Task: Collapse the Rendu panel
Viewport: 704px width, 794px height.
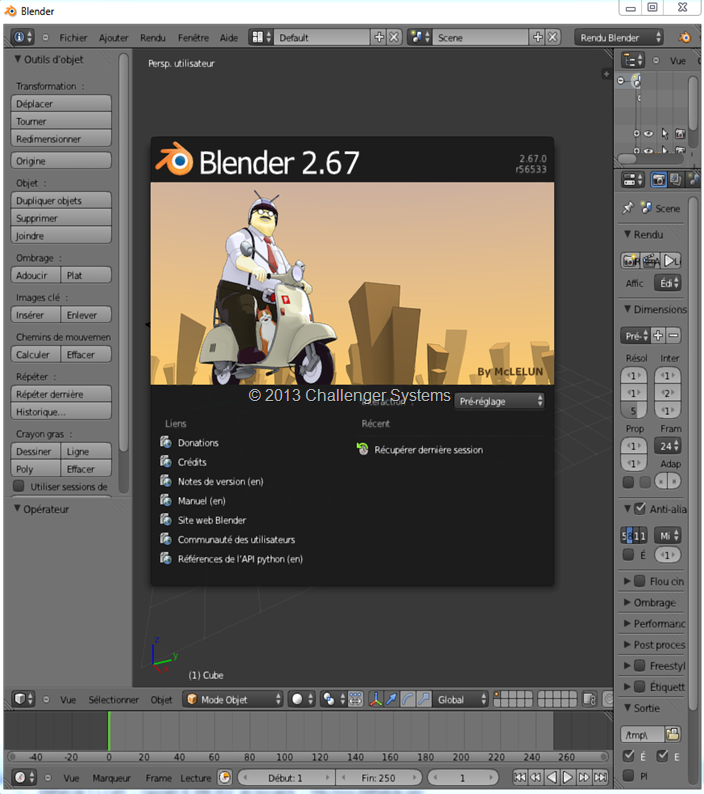Action: (x=628, y=234)
